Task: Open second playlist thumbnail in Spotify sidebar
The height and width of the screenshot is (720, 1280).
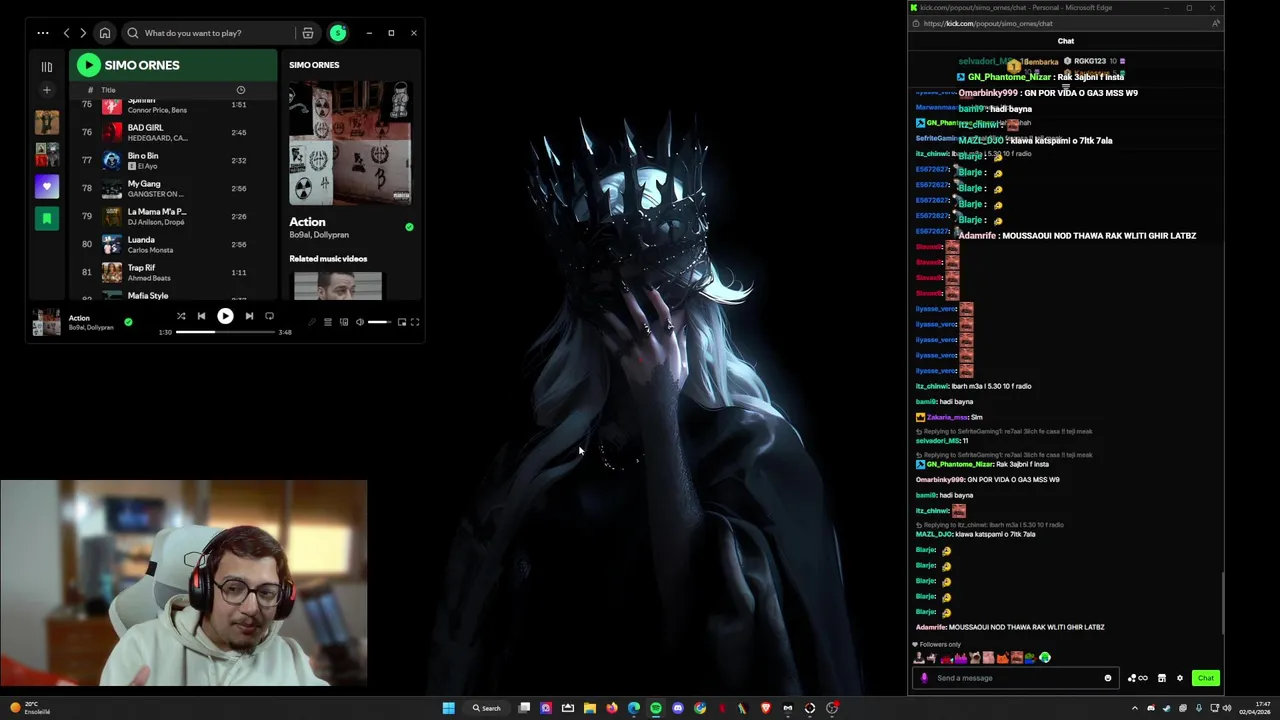Action: [47, 154]
